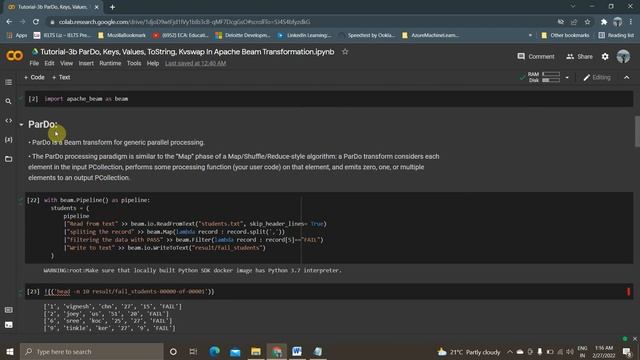The height and width of the screenshot is (360, 640).
Task: Open the Other bookmarks folder
Action: click(565, 36)
